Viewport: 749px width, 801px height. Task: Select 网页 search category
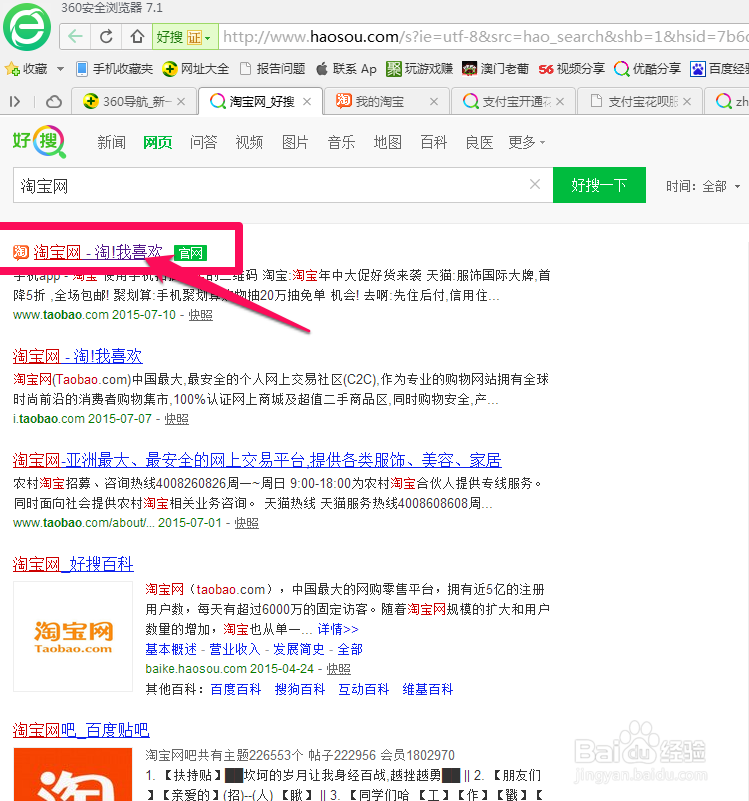tap(157, 142)
